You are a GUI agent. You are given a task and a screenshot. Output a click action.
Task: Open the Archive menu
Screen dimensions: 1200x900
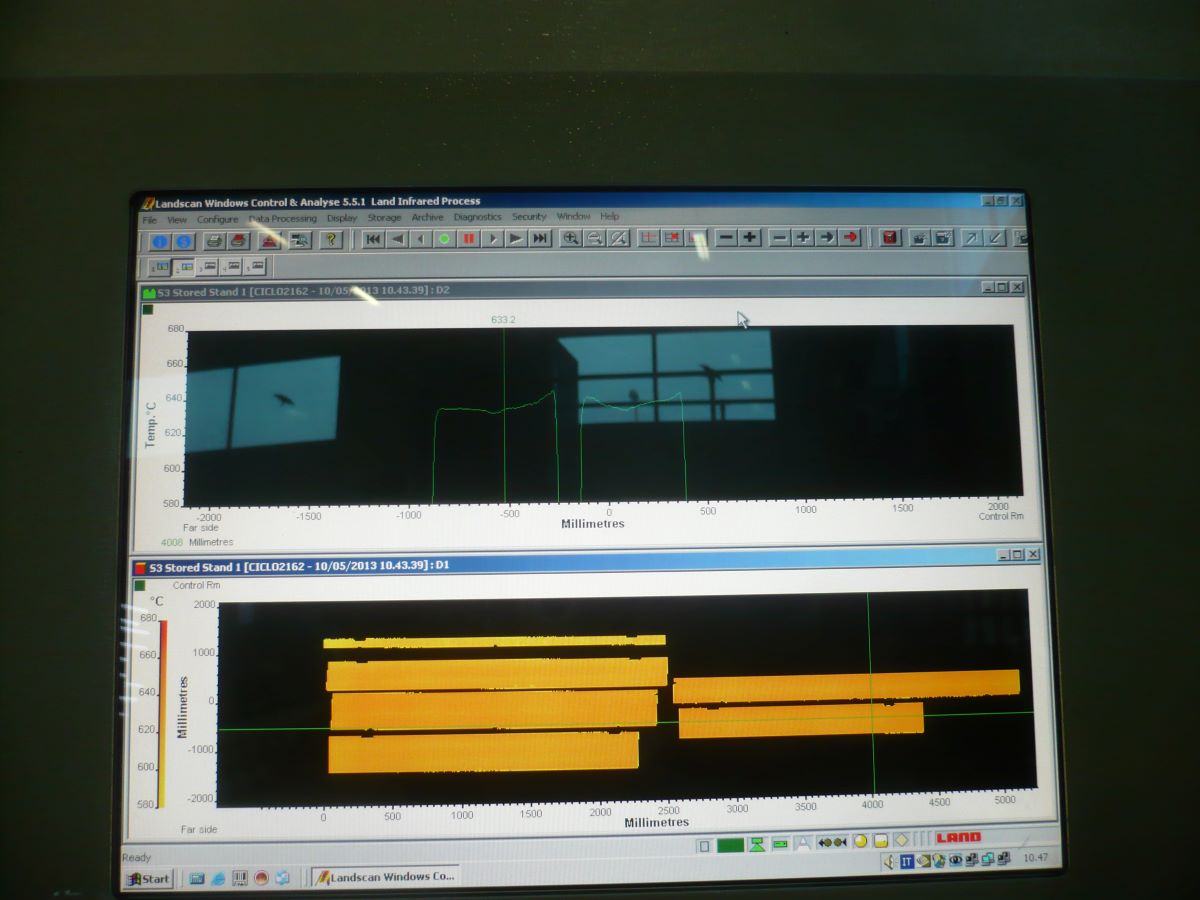tap(428, 217)
